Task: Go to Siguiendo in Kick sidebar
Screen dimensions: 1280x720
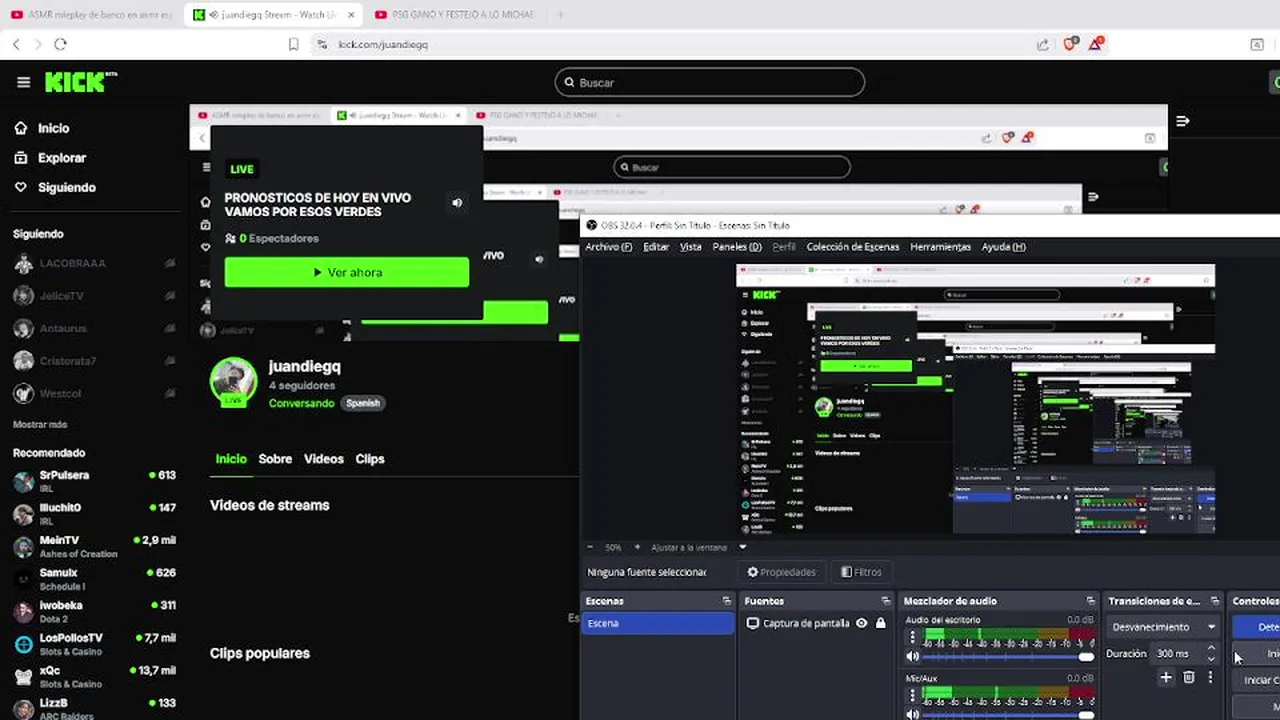Action: click(x=55, y=187)
